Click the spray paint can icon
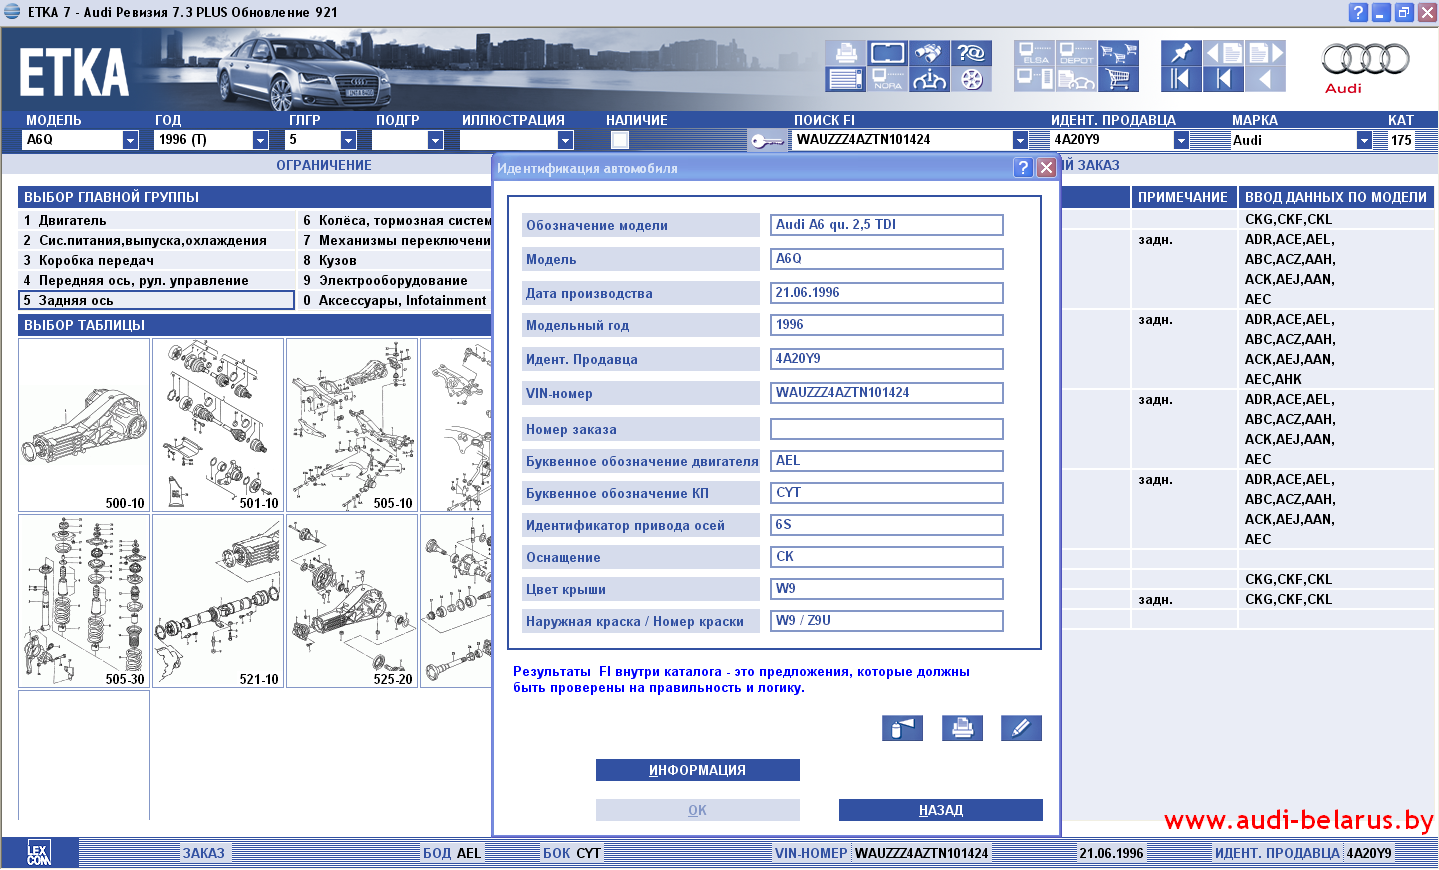The image size is (1439, 870). [901, 728]
